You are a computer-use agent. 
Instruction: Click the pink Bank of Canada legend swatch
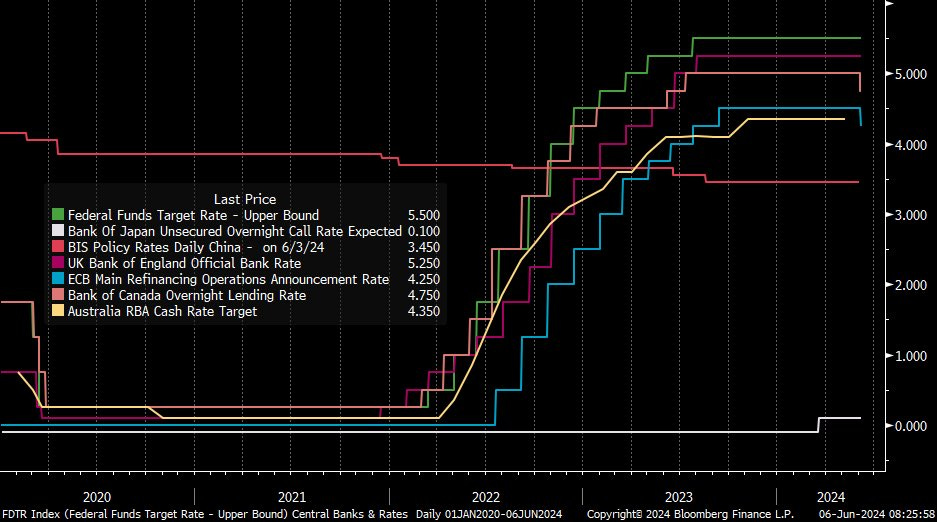[x=57, y=295]
